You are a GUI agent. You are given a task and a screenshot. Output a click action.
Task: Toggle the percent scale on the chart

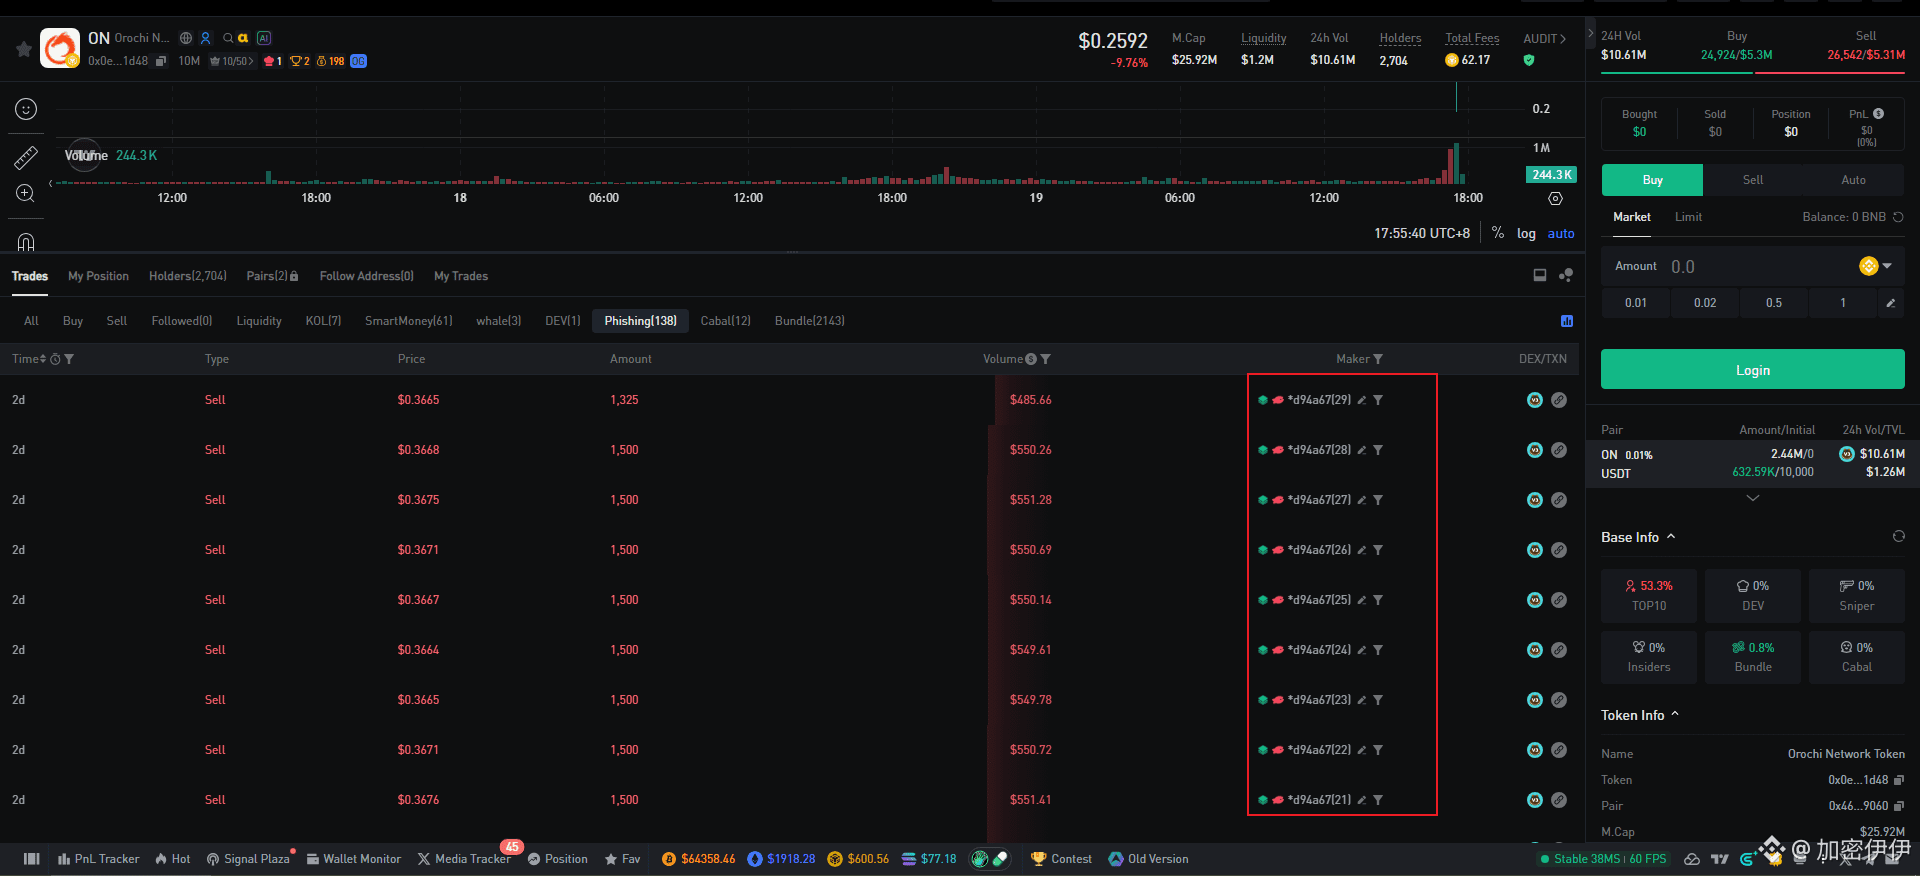(x=1497, y=232)
